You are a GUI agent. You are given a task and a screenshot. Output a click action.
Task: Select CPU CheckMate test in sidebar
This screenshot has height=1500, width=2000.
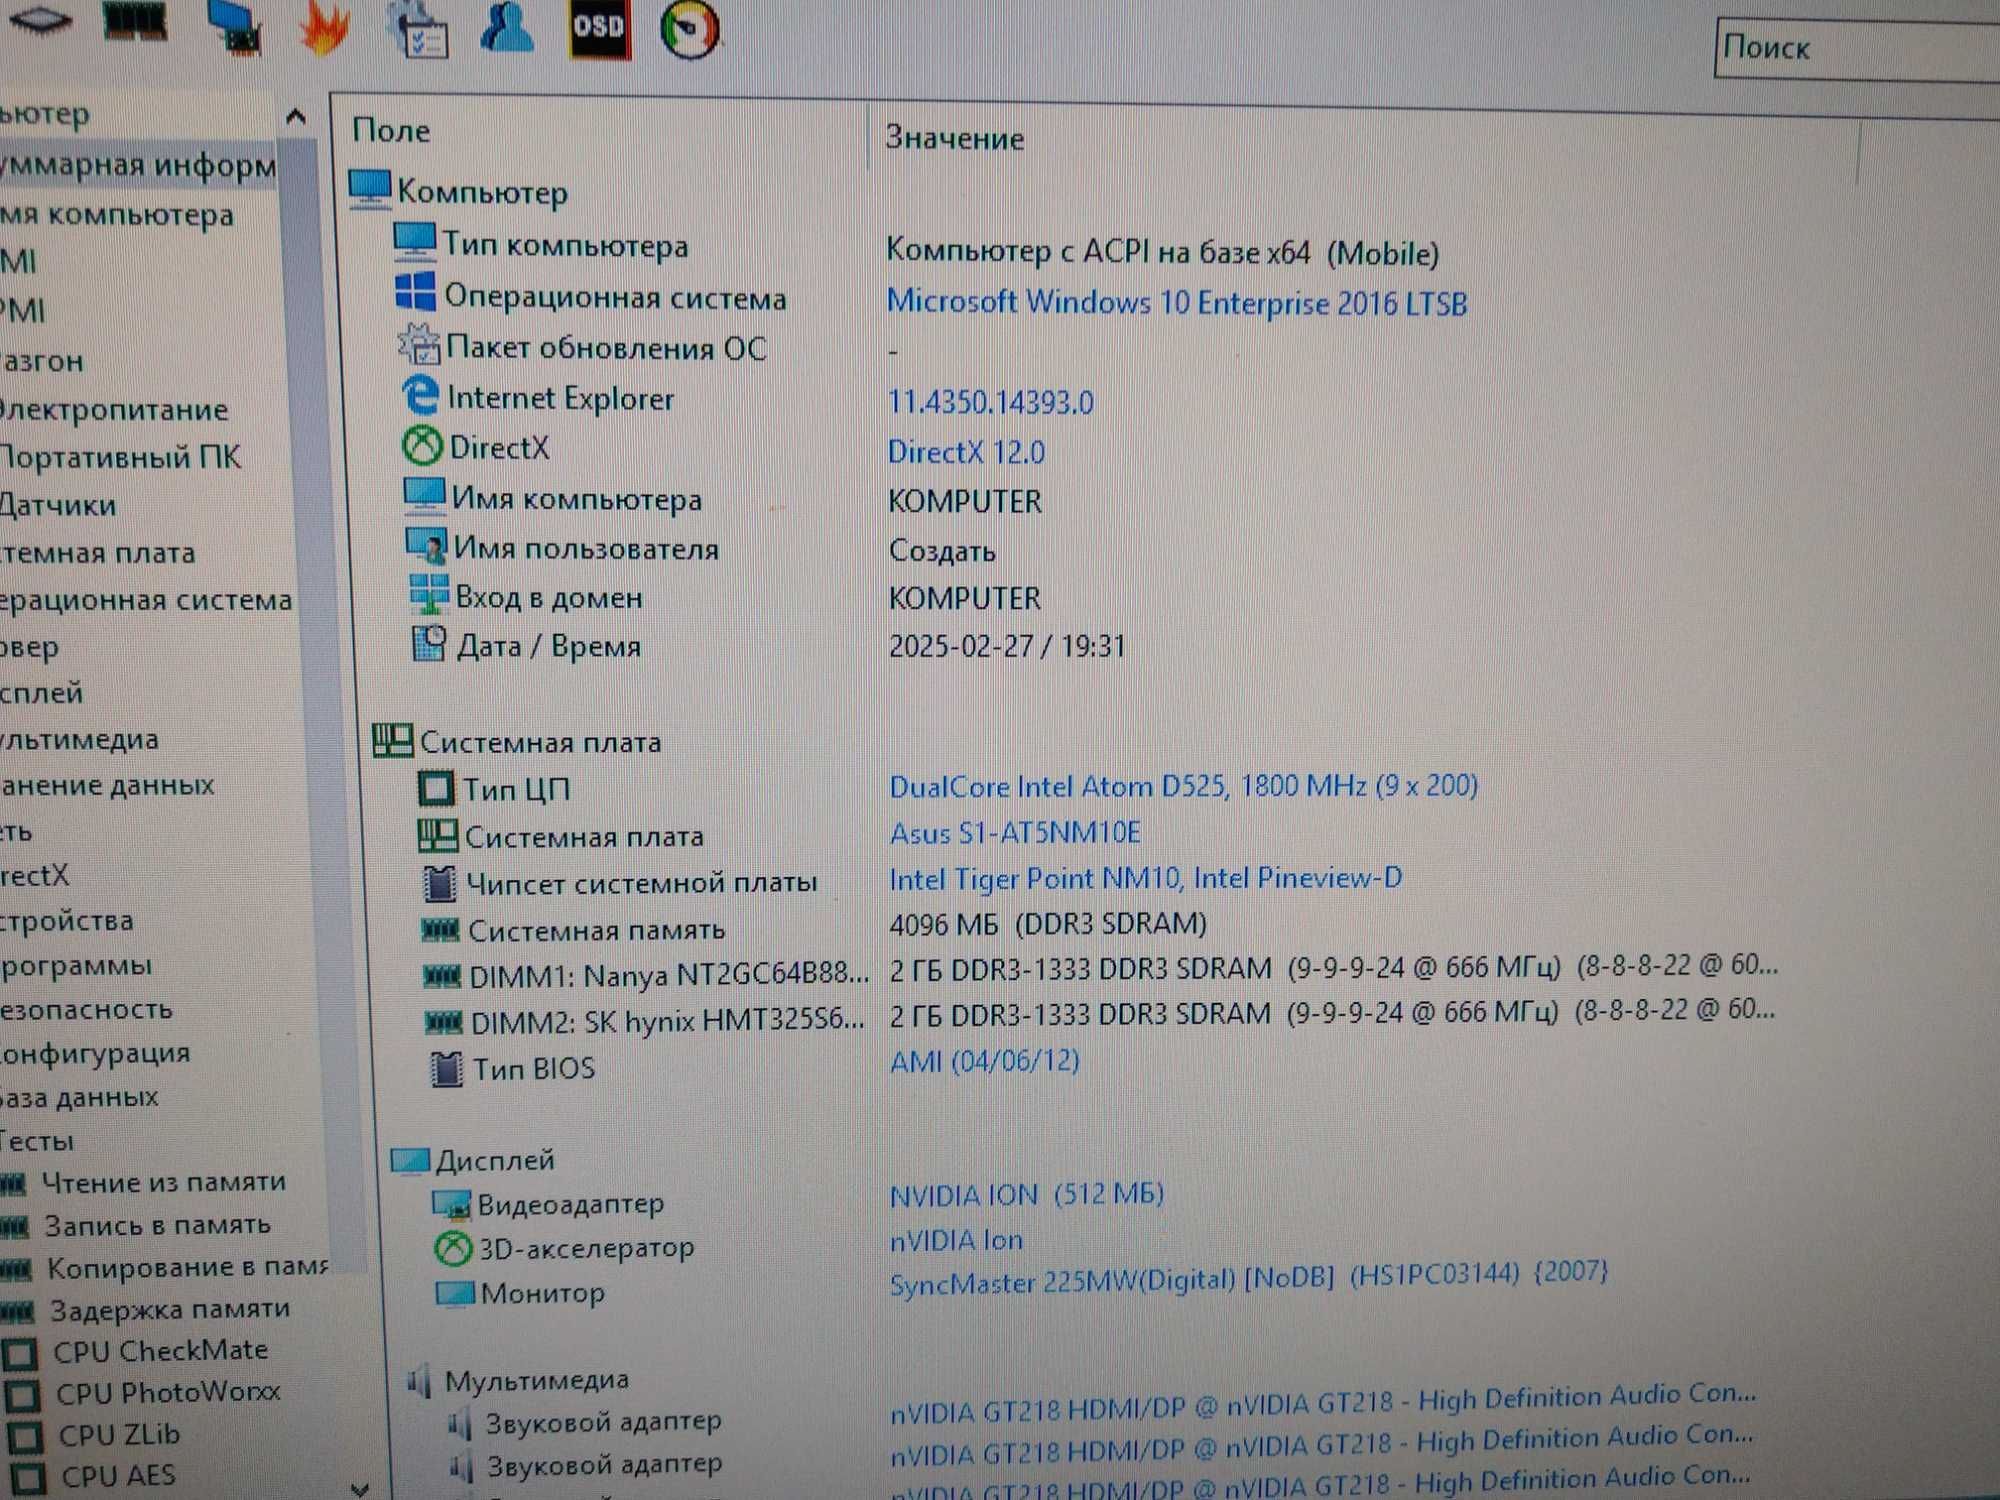coord(160,1351)
